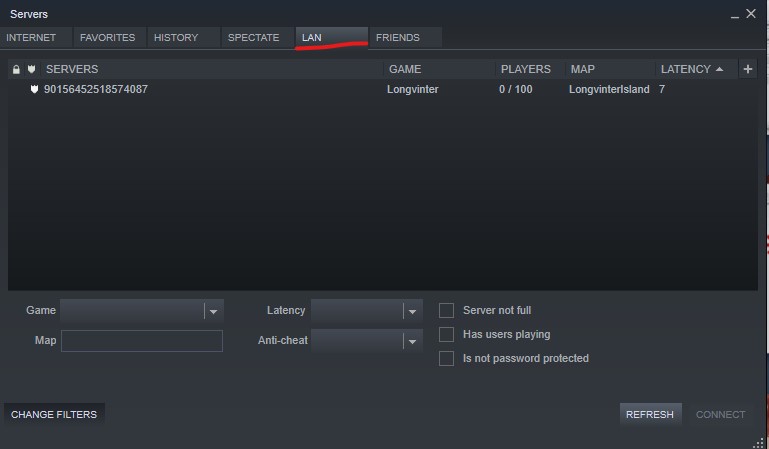Switch to the Internet tab
The width and height of the screenshot is (769, 449).
[x=32, y=38]
